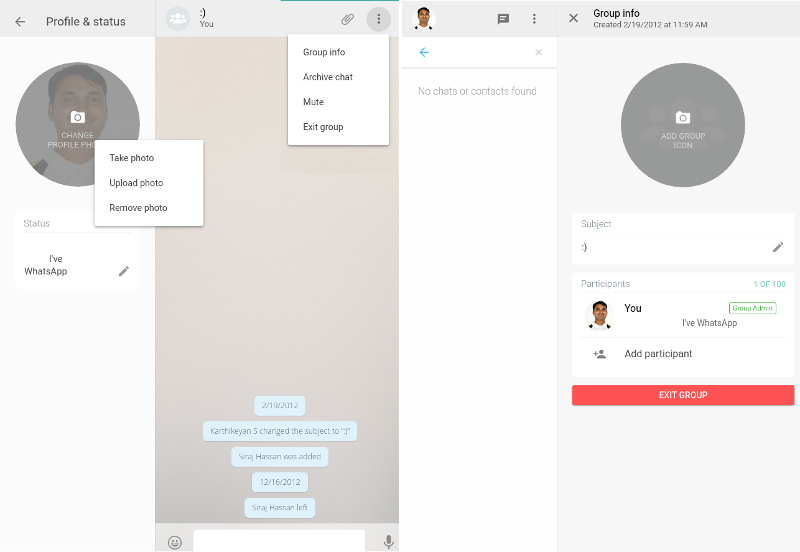This screenshot has height=552, width=800.
Task: Edit the group subject with pencil icon
Action: coord(778,247)
